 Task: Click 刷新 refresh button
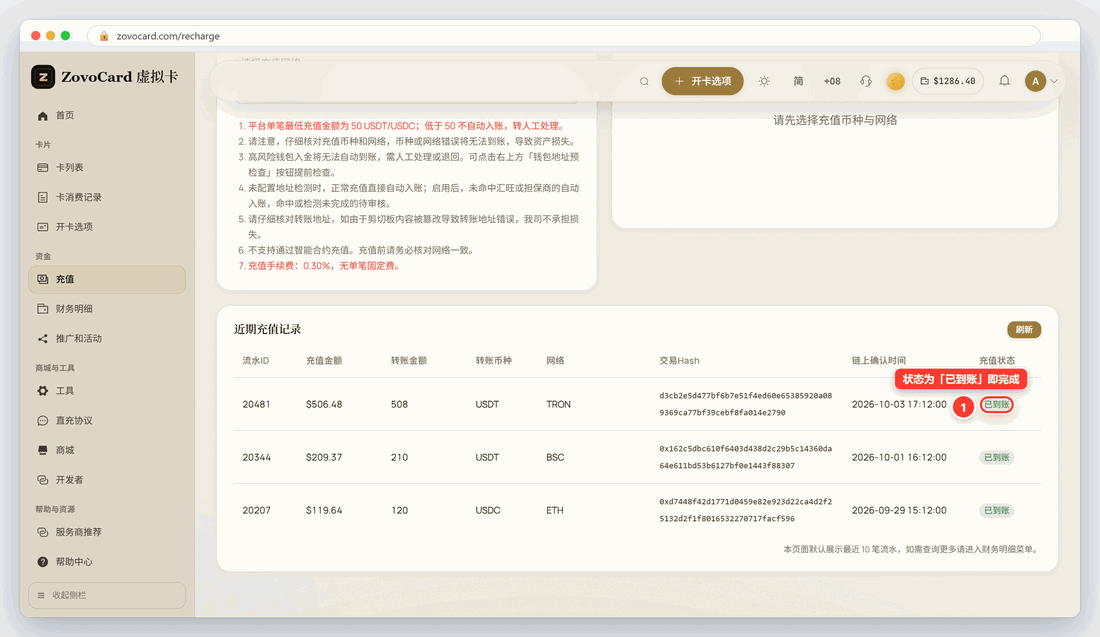click(1024, 330)
